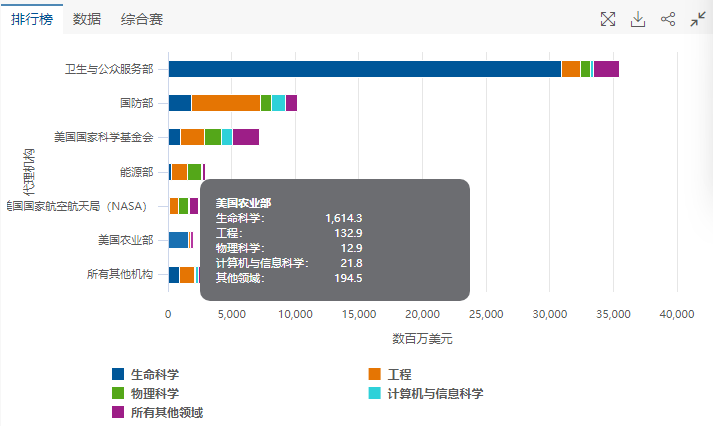Click the orange segment of 所有其他机构 bar

[187, 275]
